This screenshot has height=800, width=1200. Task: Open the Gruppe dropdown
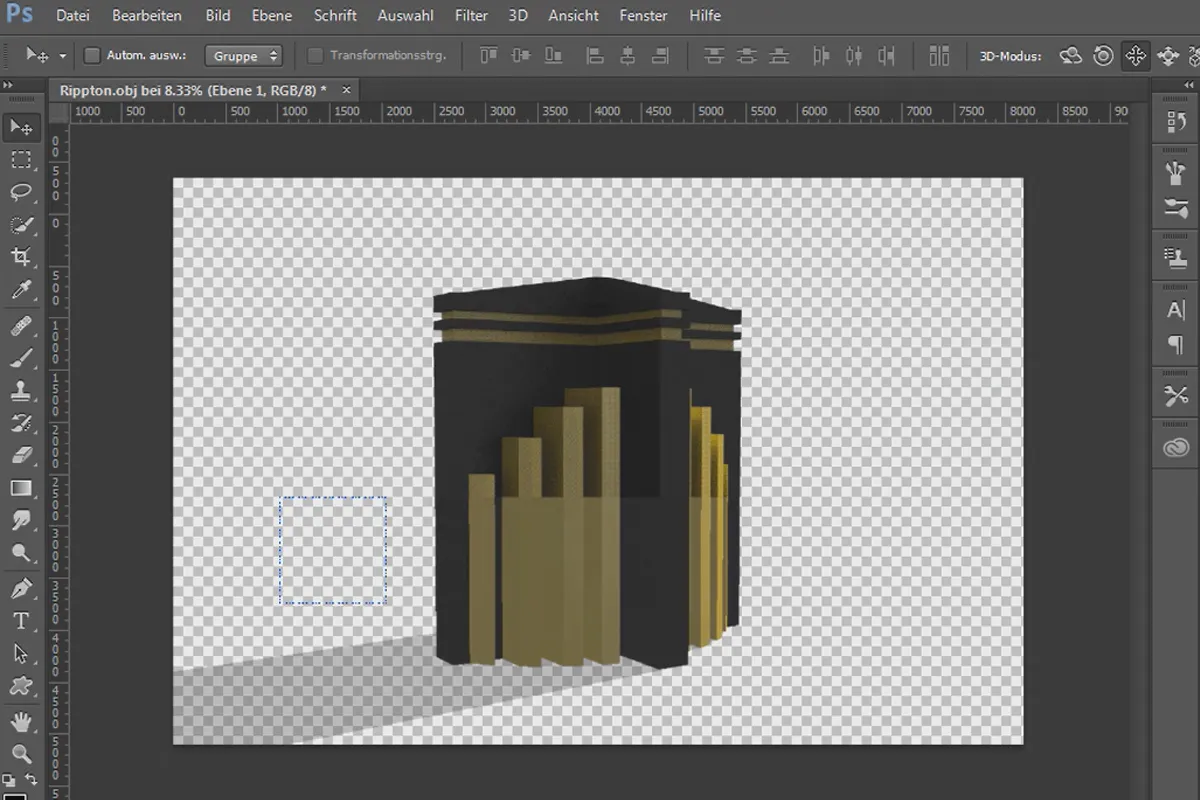pyautogui.click(x=243, y=56)
